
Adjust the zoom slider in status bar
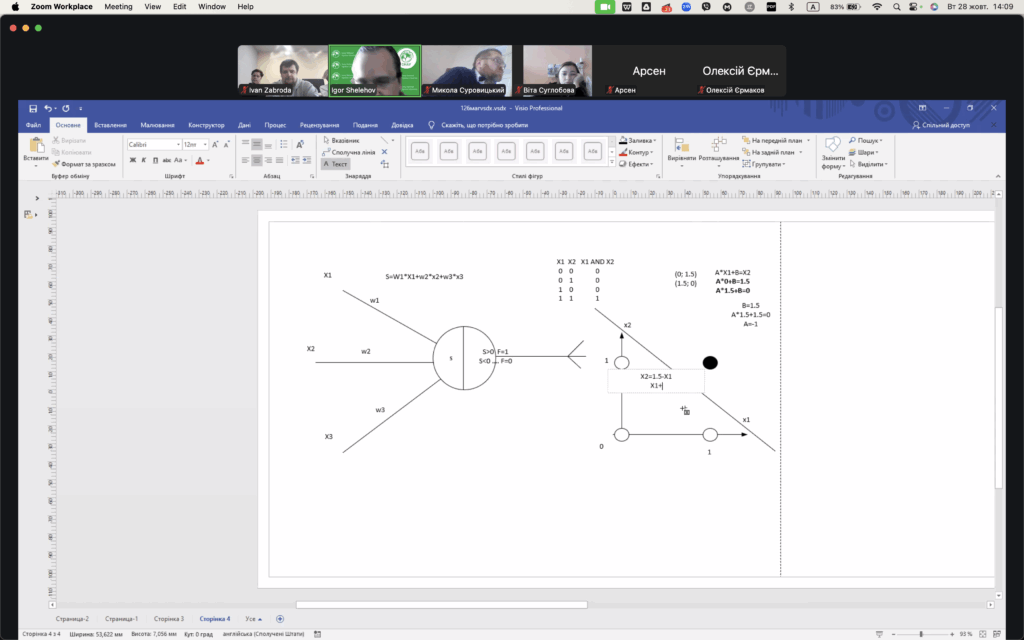click(921, 634)
